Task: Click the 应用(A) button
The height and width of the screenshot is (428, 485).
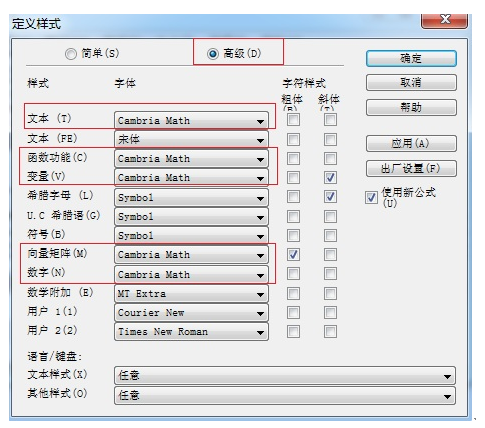Action: coord(411,144)
